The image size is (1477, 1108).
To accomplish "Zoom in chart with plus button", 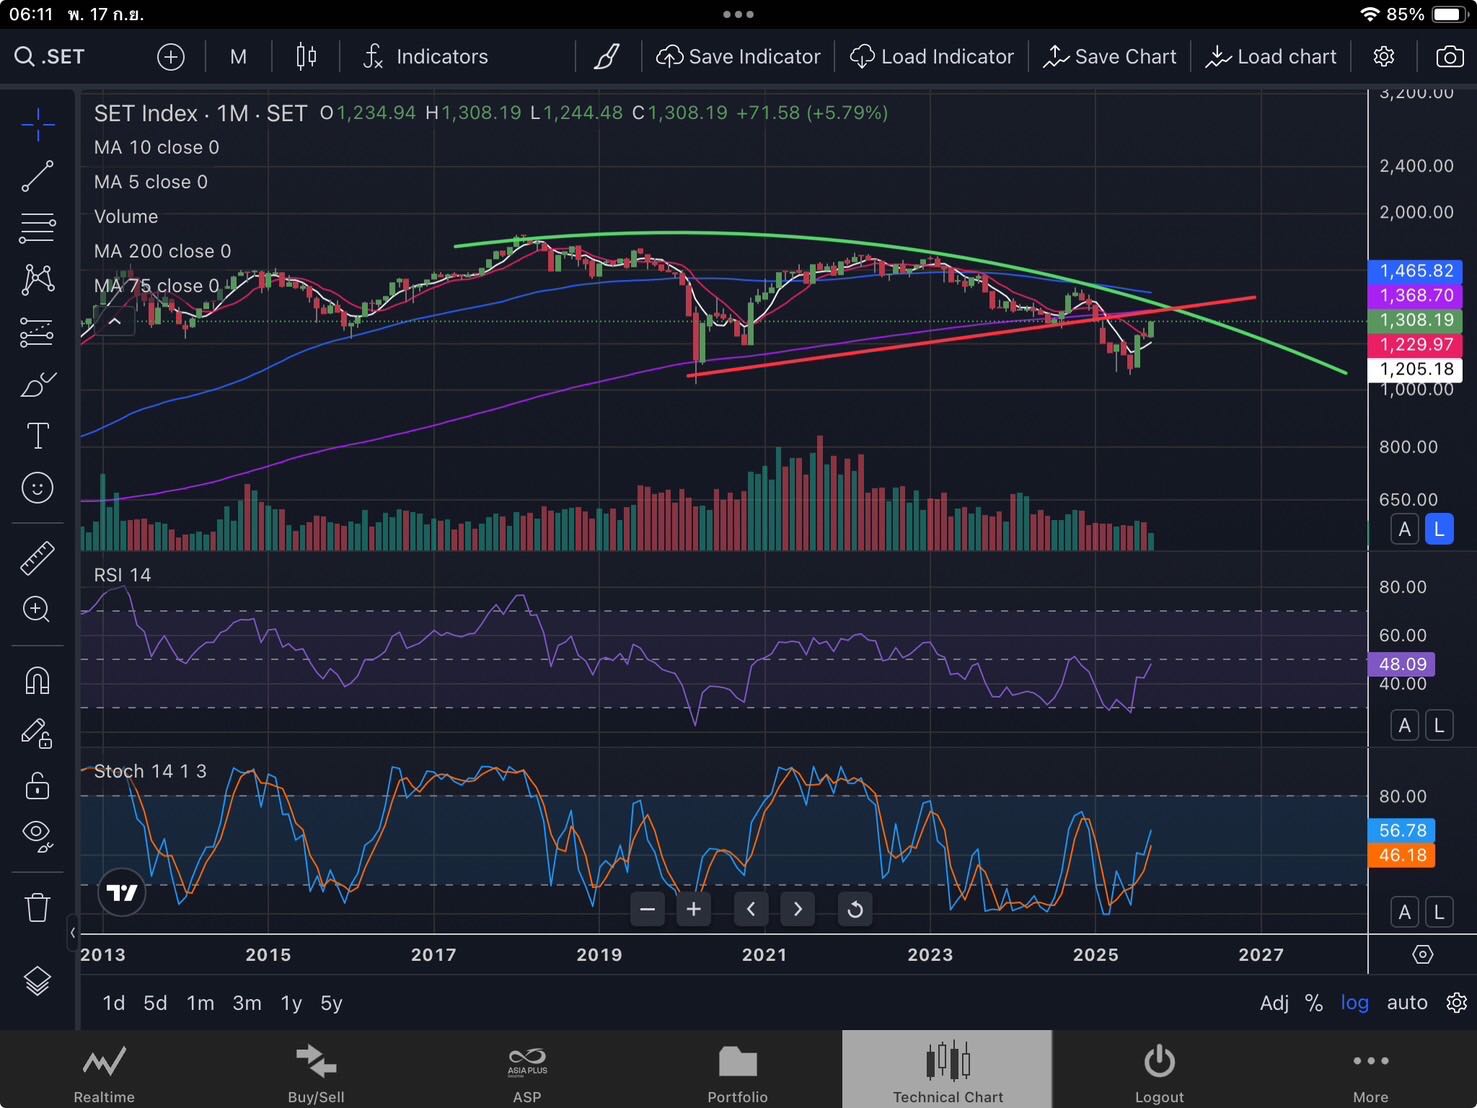I will 693,909.
